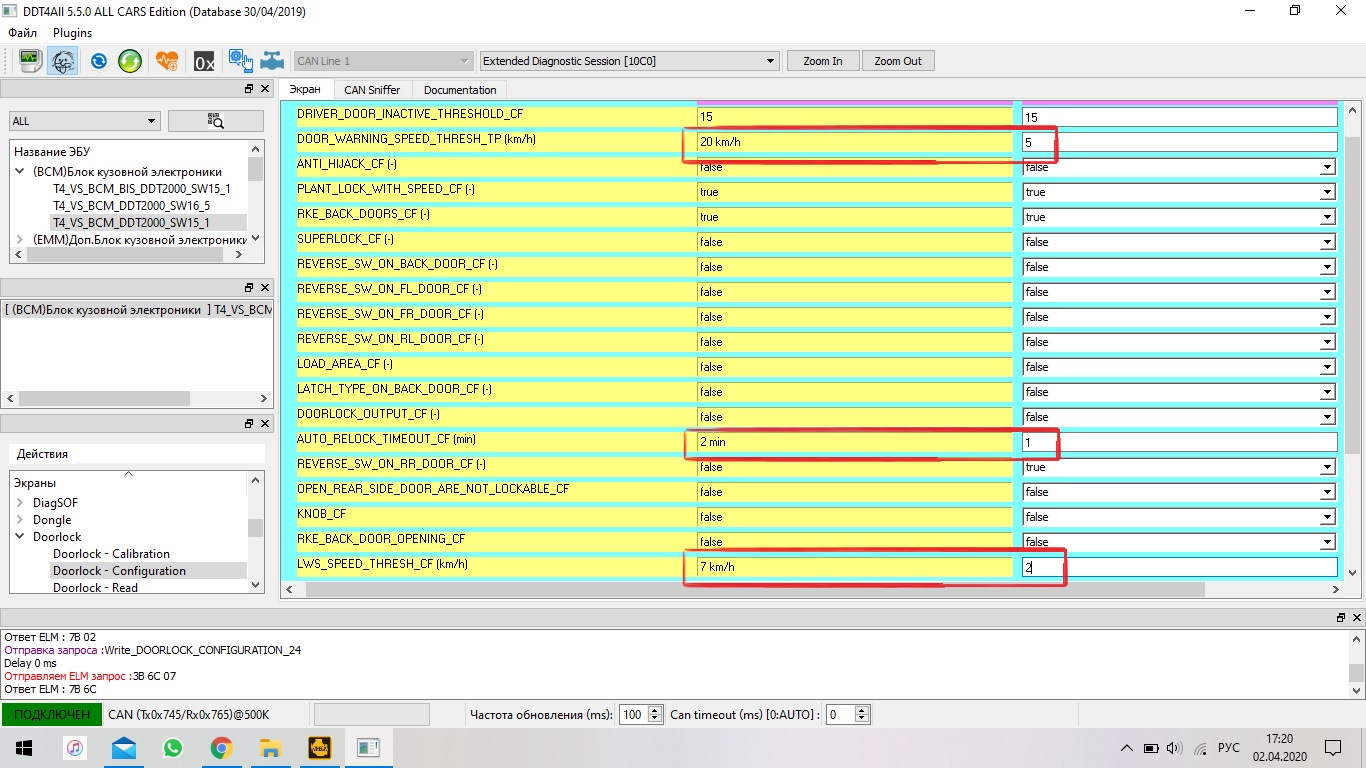Open Doorlock - Read screen
Screen dimensions: 1366x768
click(96, 588)
